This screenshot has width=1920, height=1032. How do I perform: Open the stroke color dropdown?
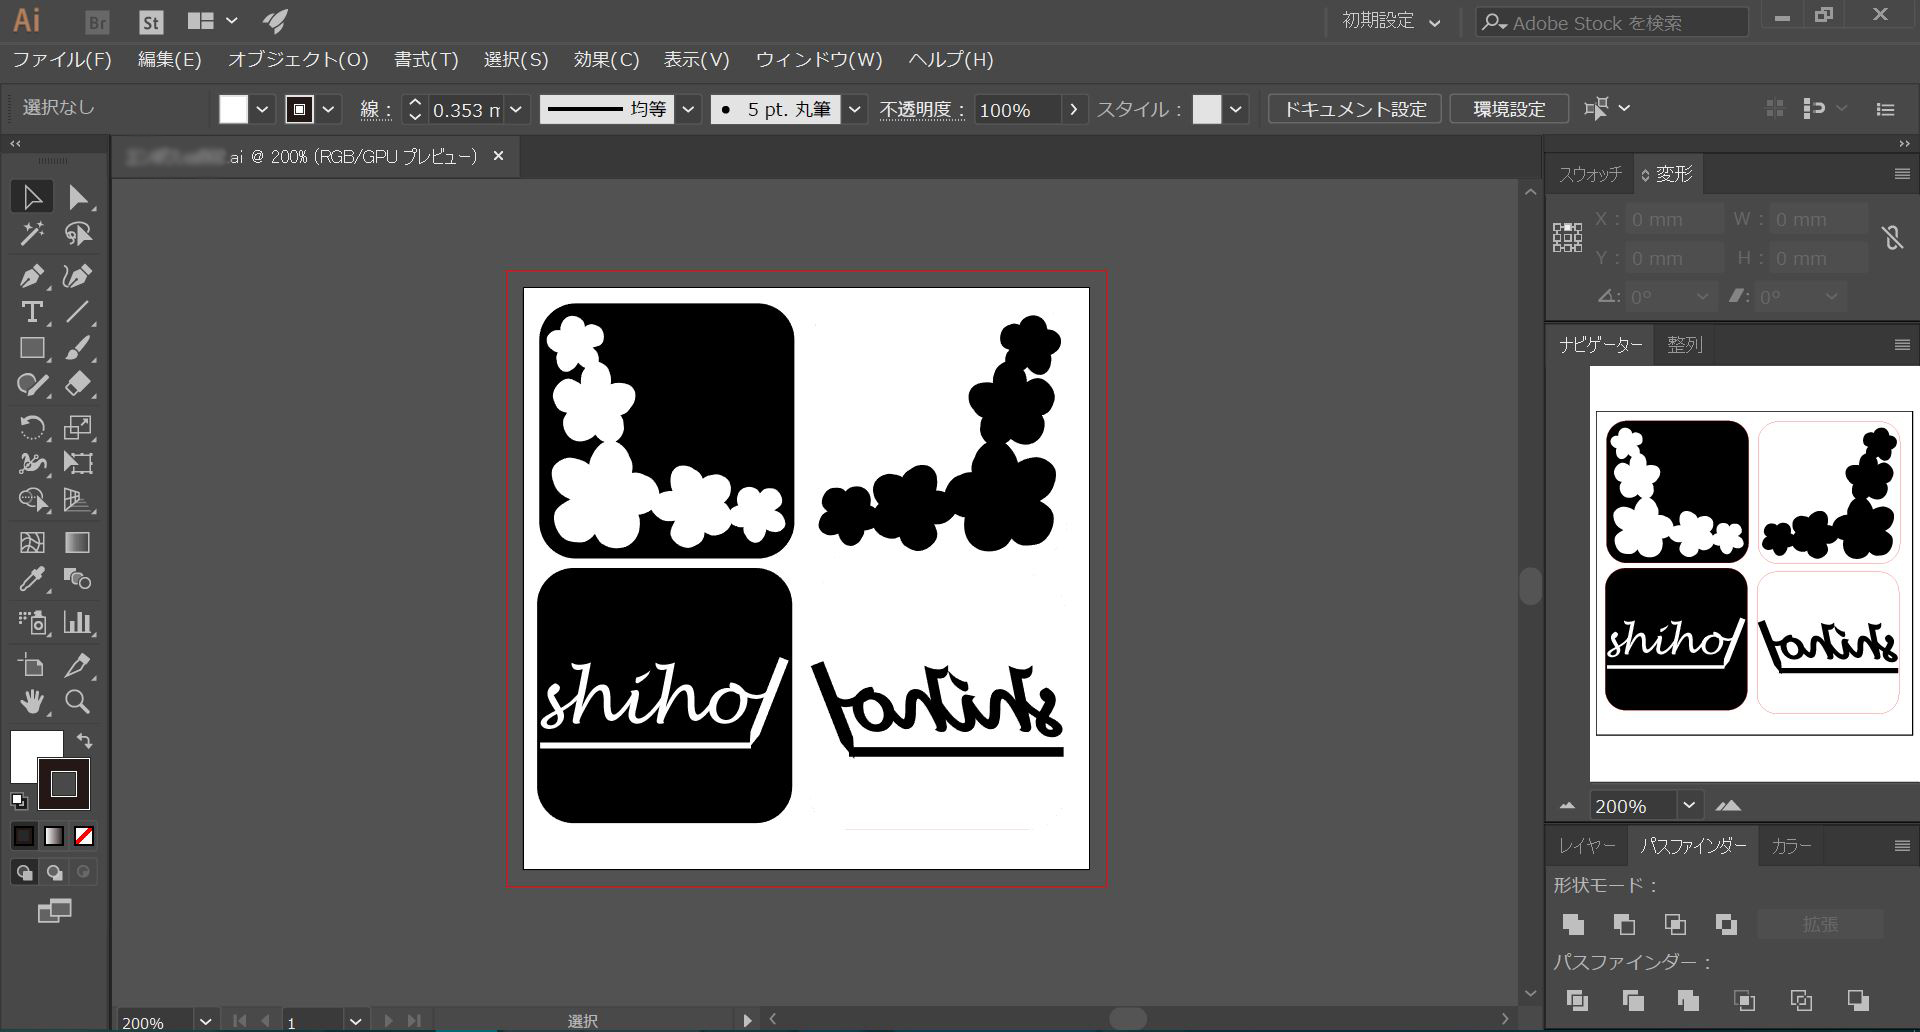[x=328, y=109]
